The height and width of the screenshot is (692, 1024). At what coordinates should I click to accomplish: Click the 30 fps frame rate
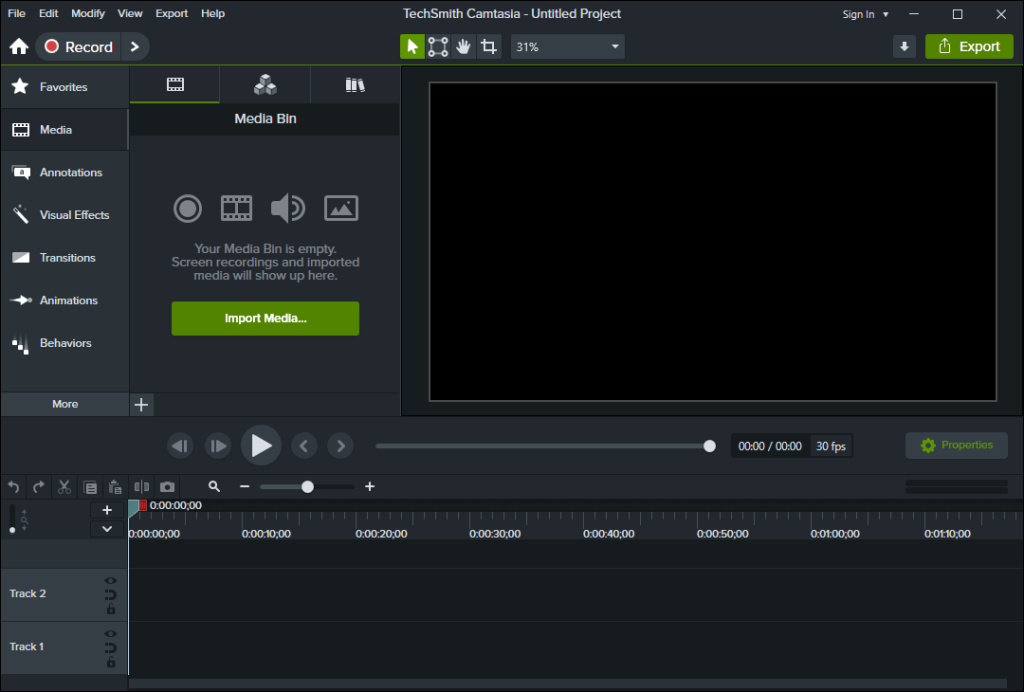coord(831,446)
